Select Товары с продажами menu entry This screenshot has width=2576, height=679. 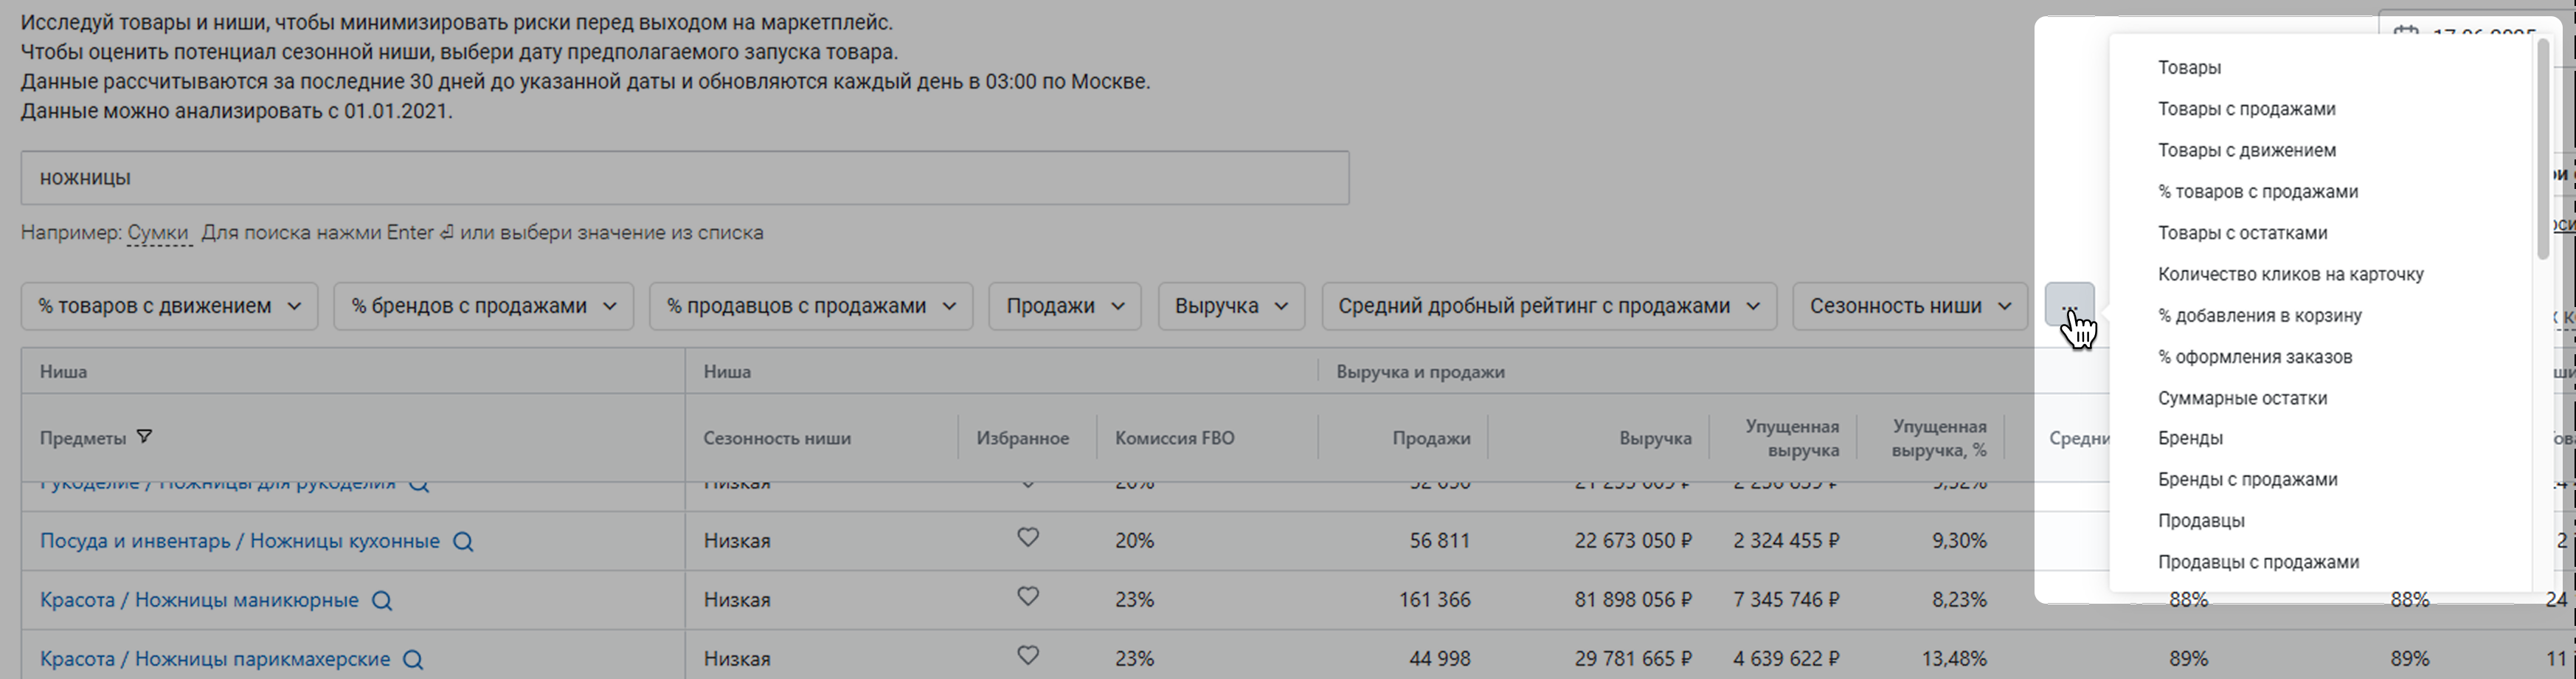(2246, 109)
